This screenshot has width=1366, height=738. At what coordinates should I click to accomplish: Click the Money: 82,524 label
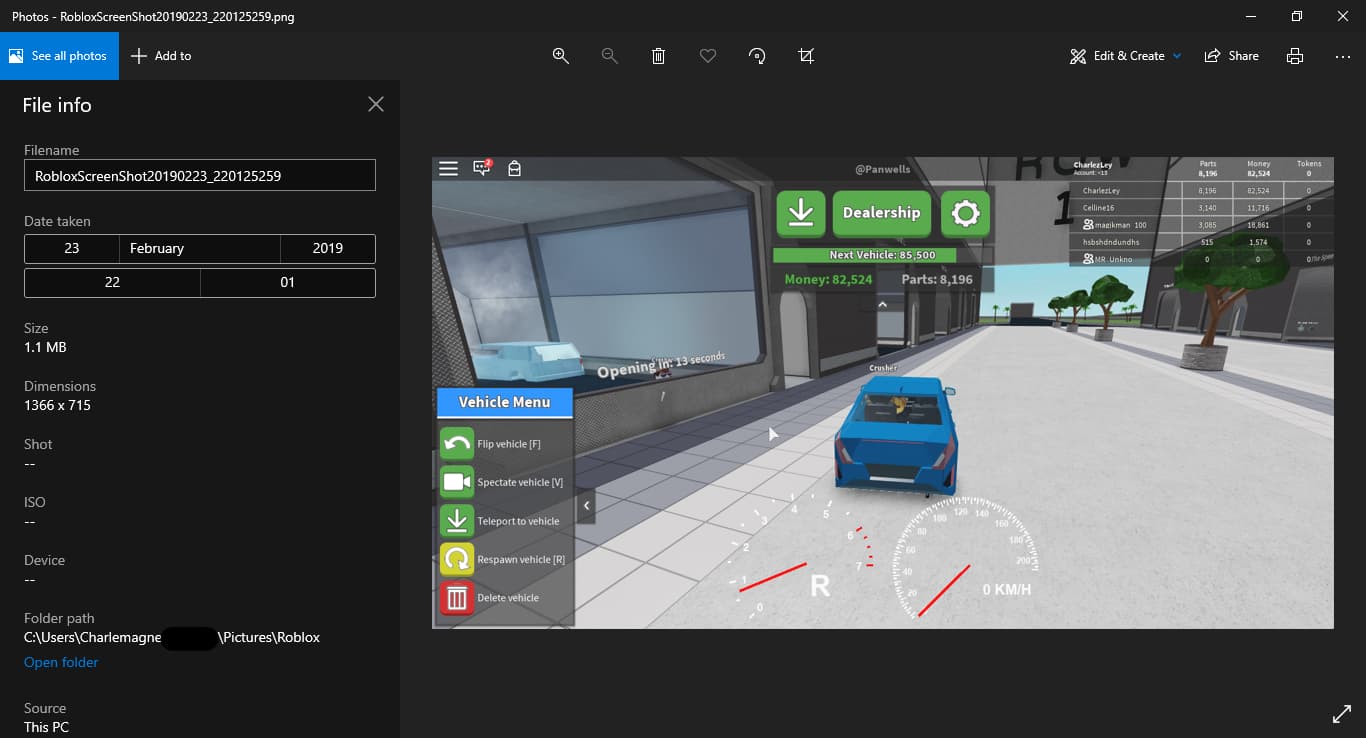pyautogui.click(x=828, y=280)
